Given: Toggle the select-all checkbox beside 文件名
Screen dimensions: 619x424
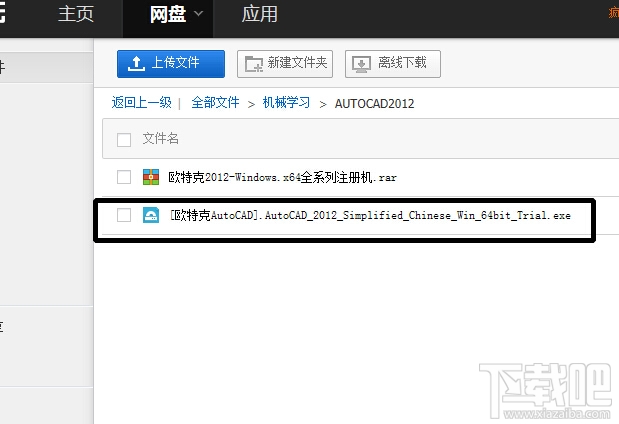Looking at the screenshot, I should [124, 140].
